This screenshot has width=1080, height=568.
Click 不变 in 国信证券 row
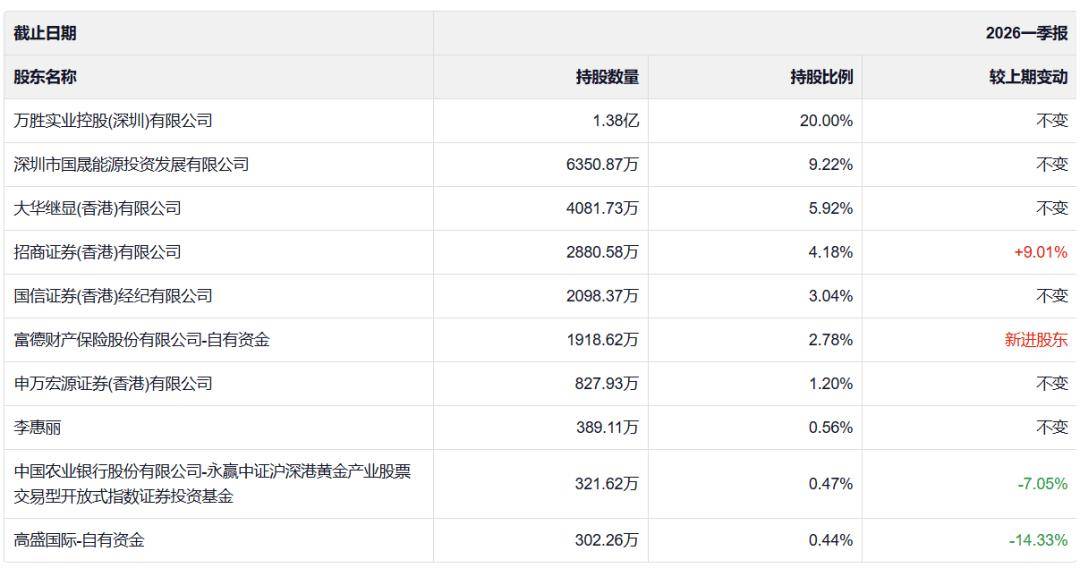(1052, 296)
